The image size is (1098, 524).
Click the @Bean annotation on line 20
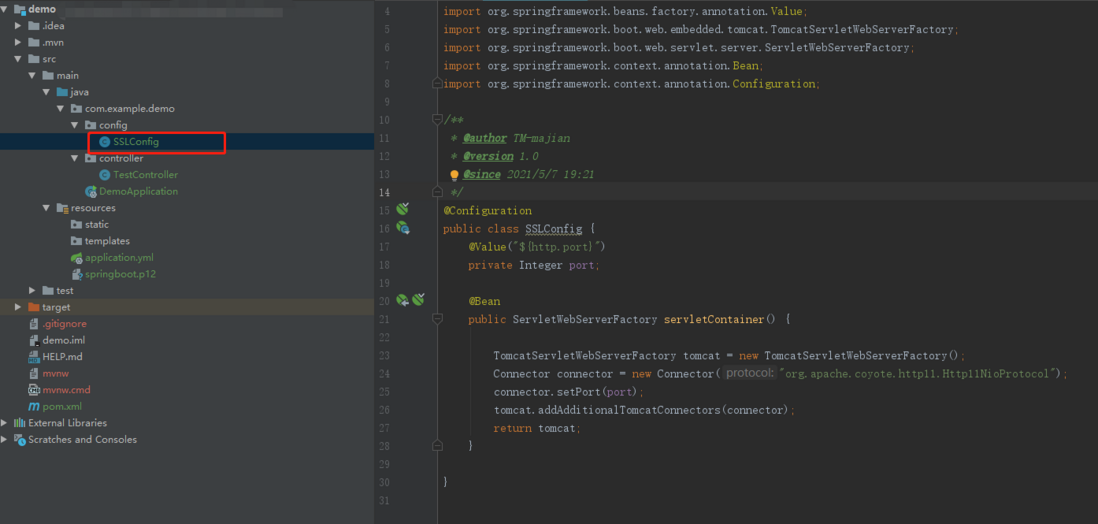tap(485, 301)
